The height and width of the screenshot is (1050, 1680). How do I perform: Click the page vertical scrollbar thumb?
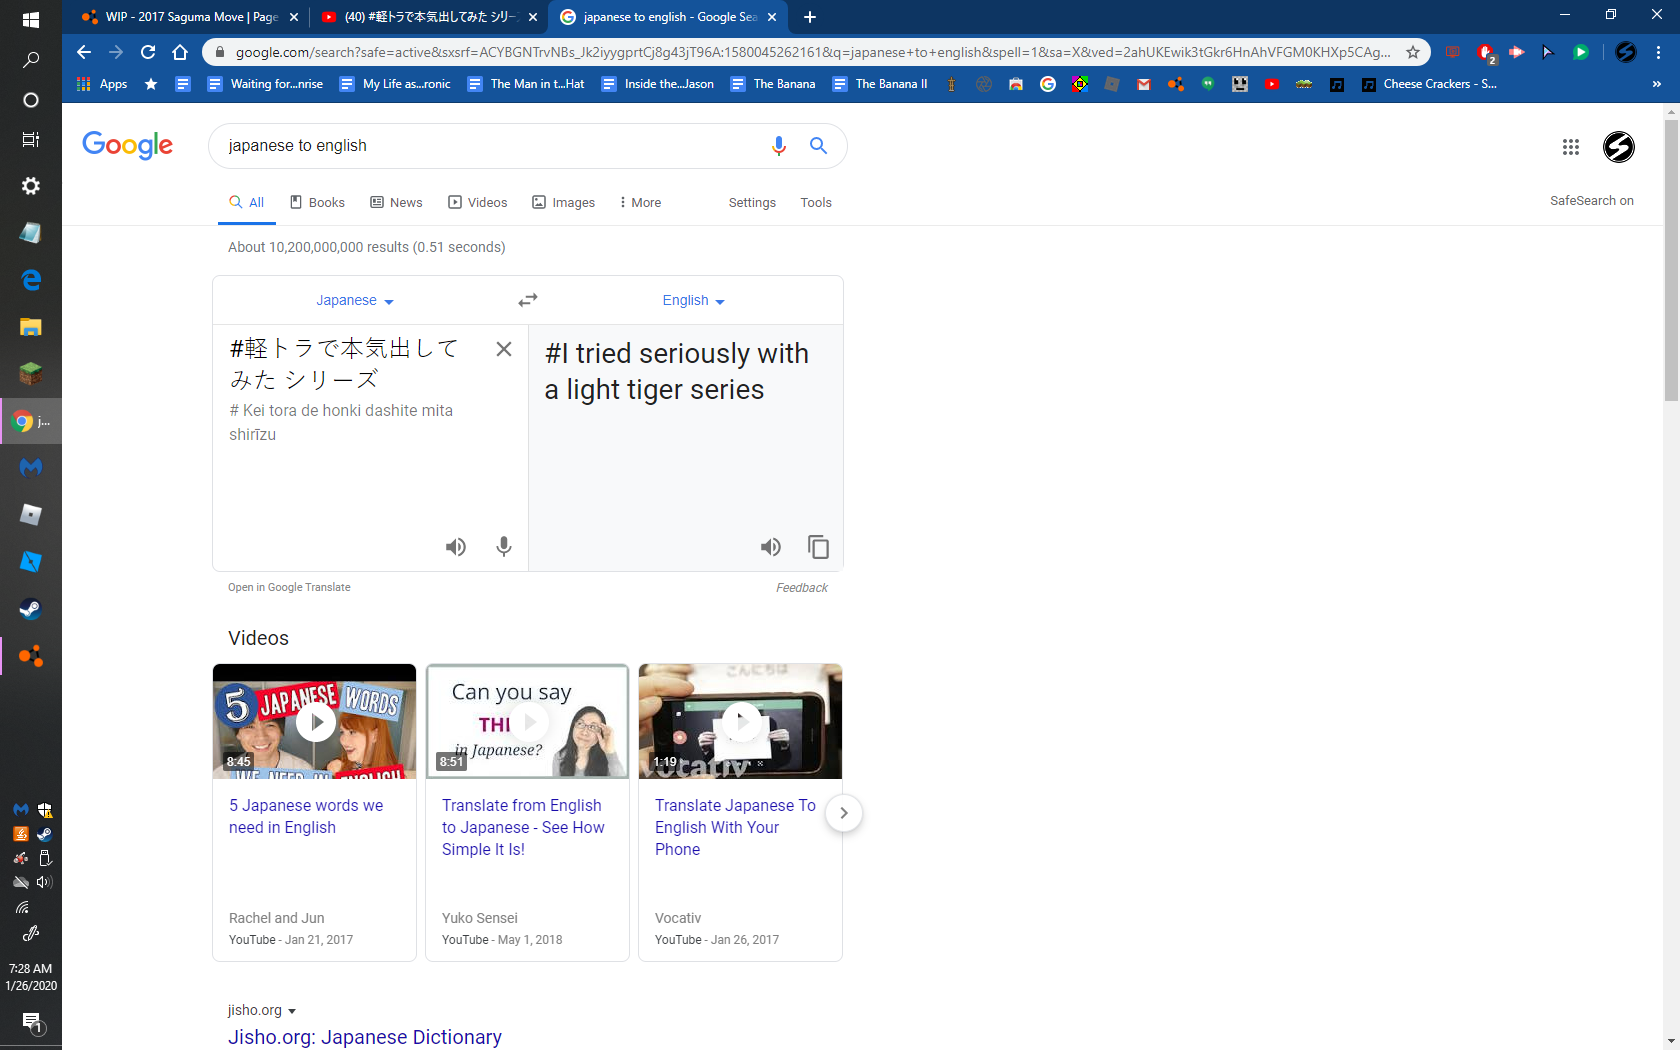point(1671,260)
